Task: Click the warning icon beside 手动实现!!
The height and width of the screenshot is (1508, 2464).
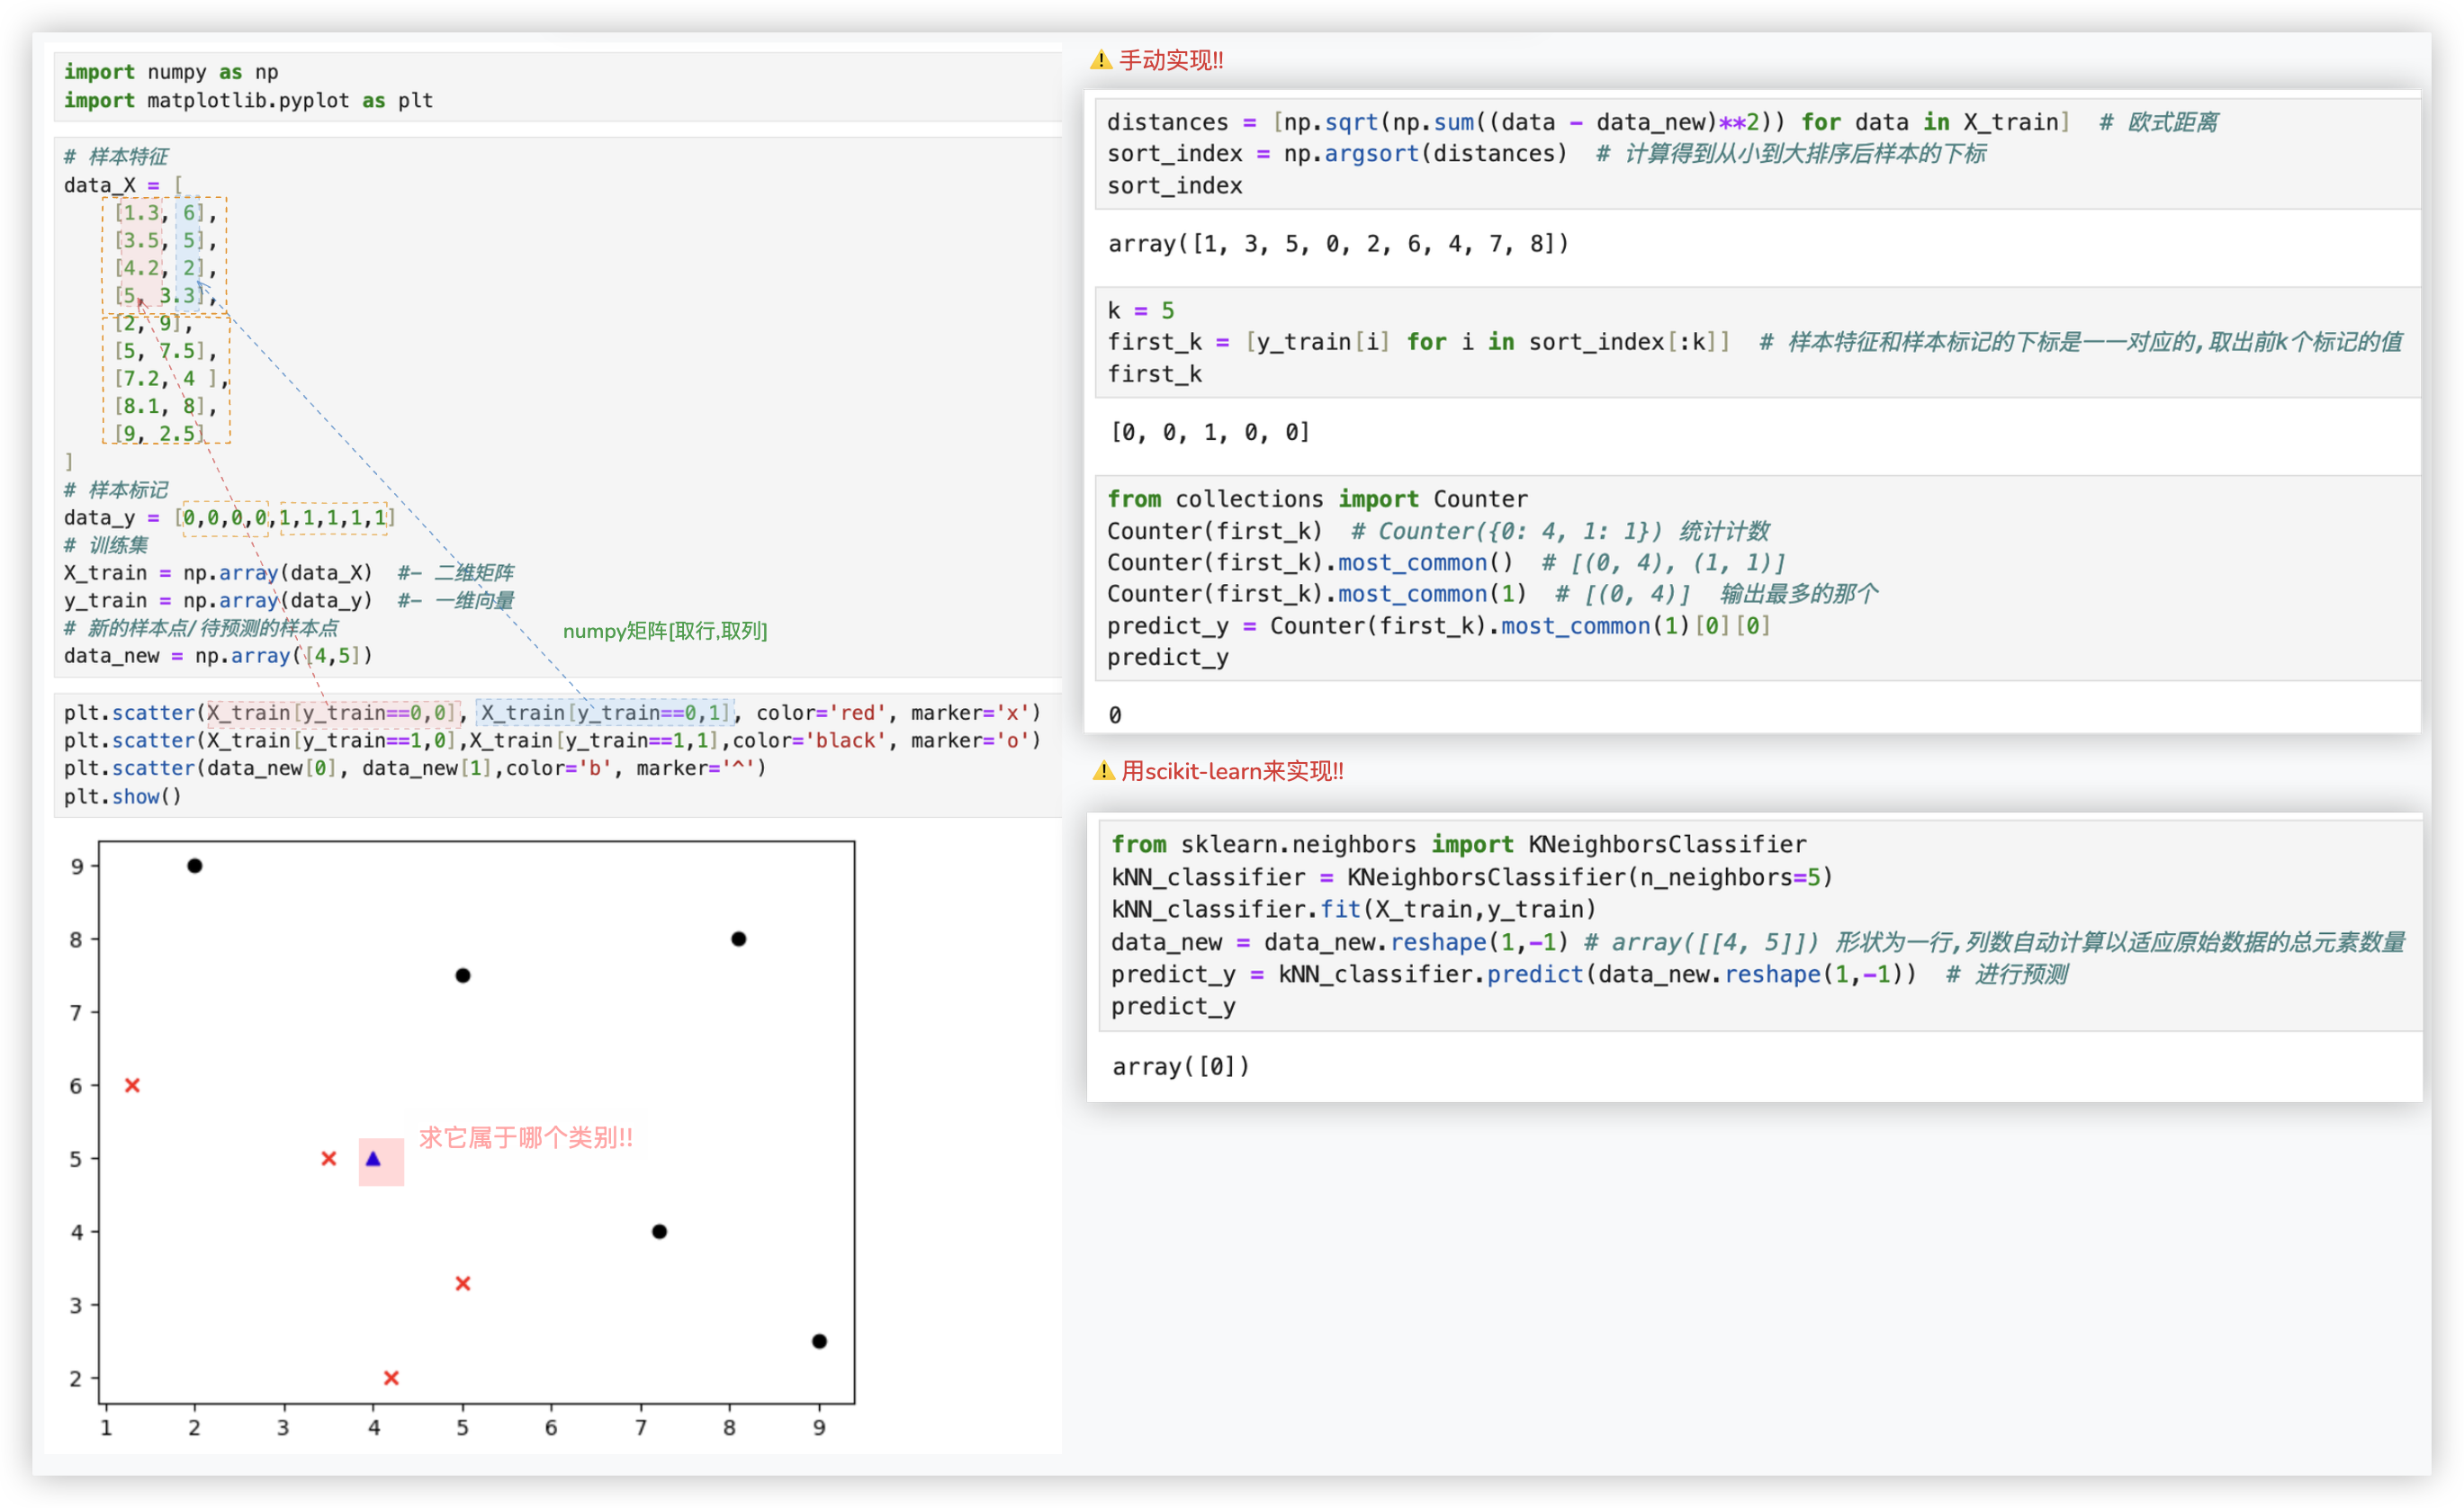Action: point(1101,60)
